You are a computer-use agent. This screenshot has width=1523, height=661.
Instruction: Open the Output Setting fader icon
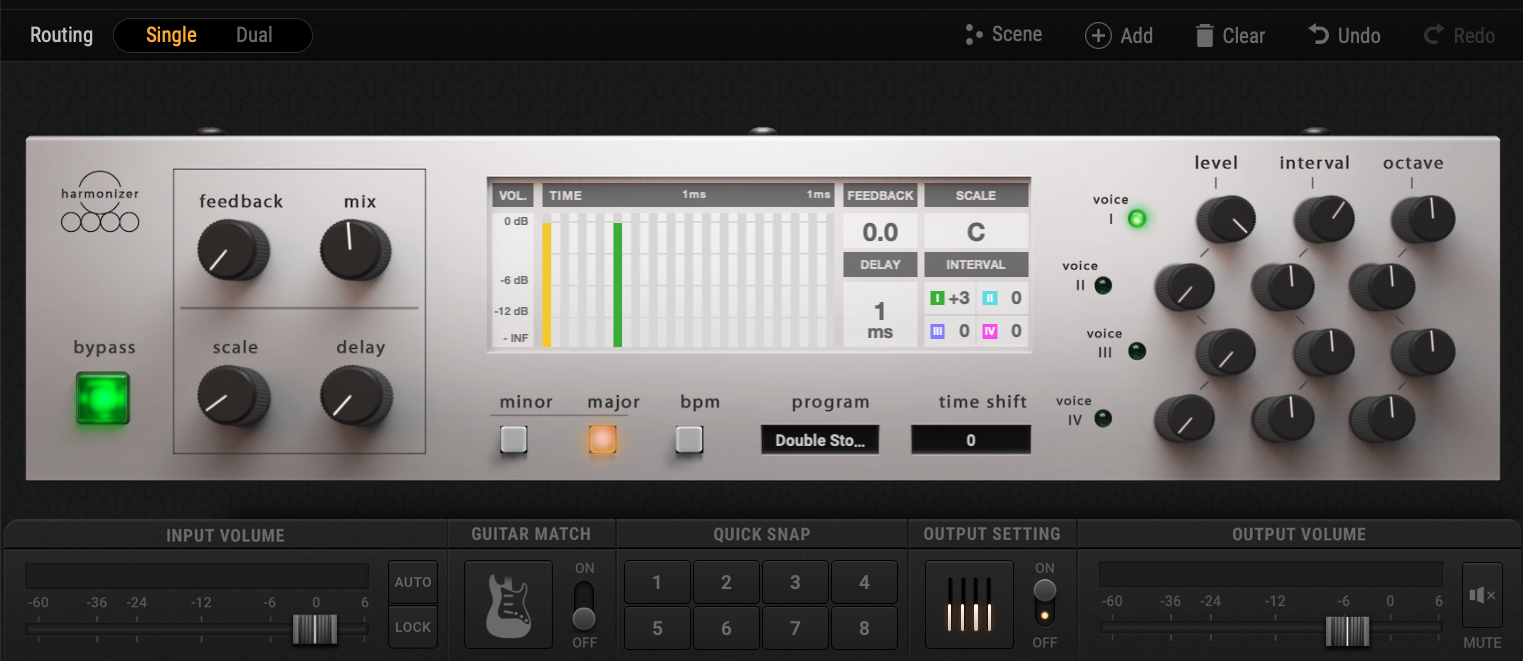(969, 604)
